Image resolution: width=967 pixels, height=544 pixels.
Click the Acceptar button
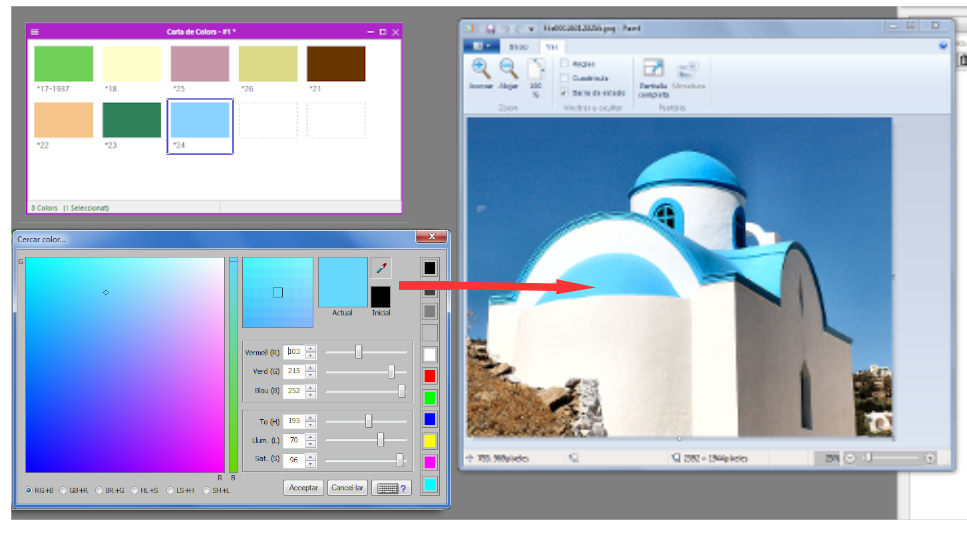303,488
